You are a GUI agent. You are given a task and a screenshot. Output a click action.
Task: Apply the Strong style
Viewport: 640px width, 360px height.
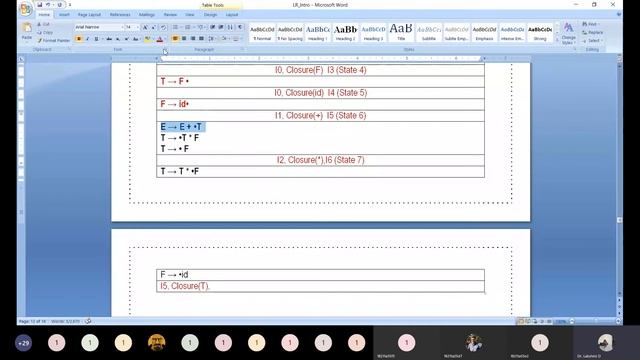click(540, 32)
